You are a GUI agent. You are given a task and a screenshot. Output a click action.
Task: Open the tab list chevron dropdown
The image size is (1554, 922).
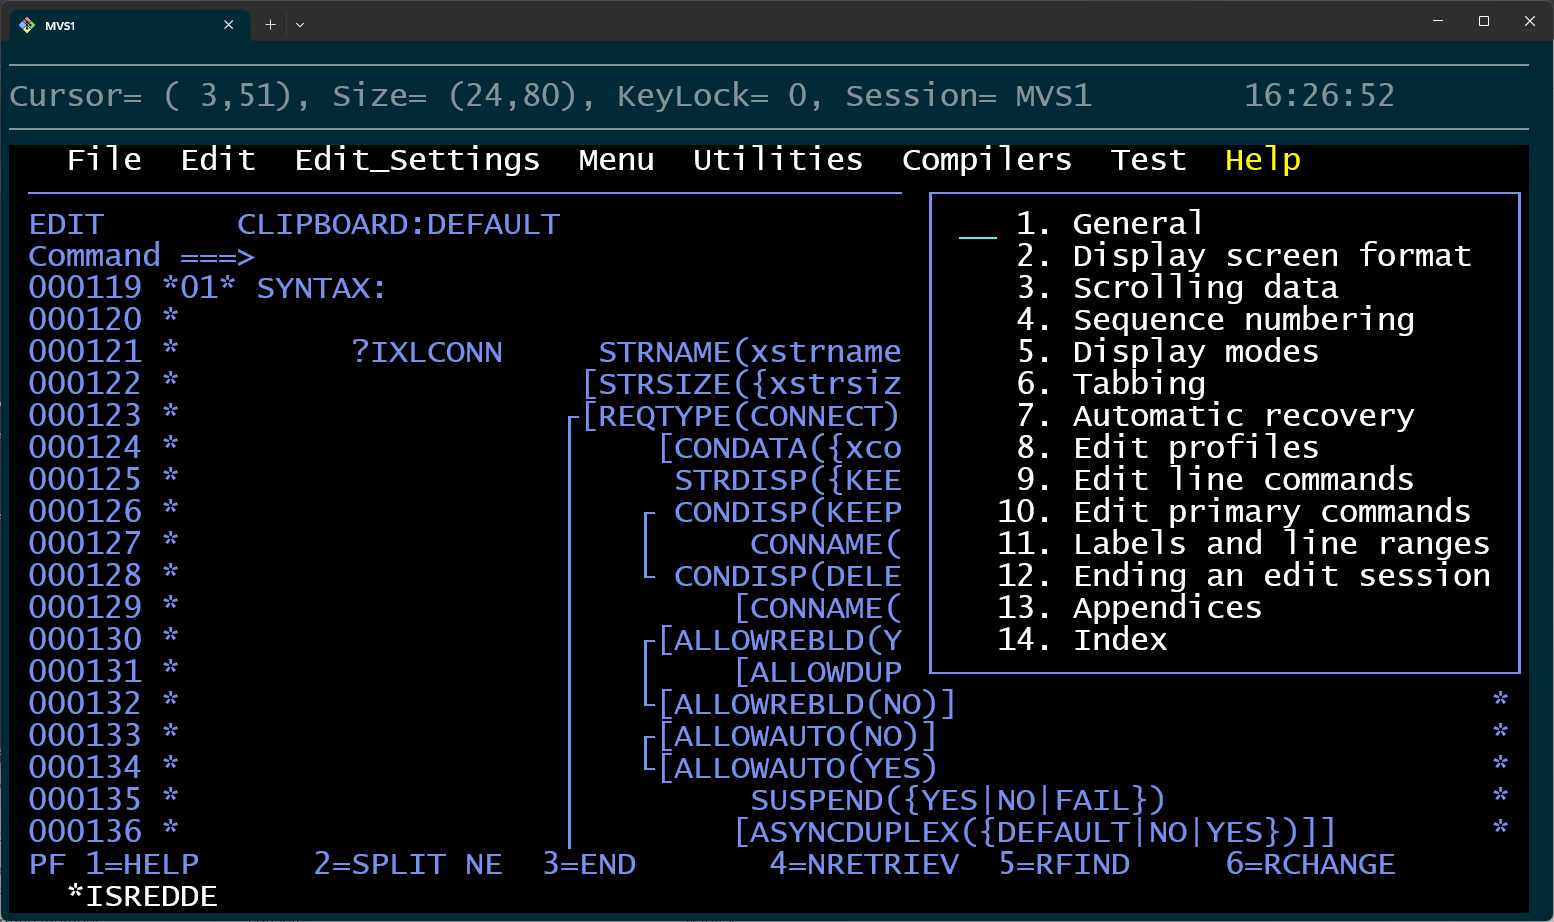(x=299, y=25)
